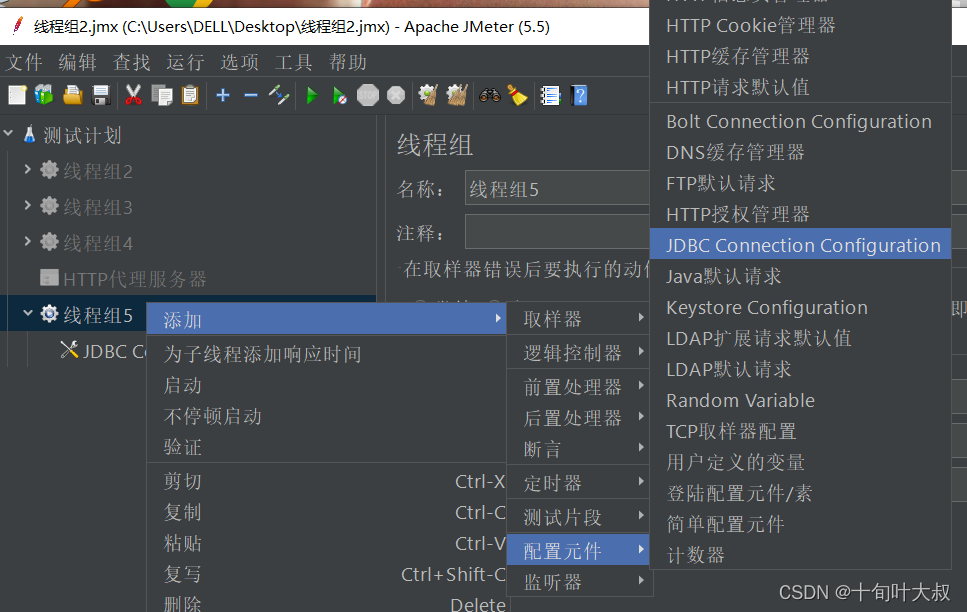The image size is (967, 612).
Task: Open the 查找 menu
Action: [x=131, y=62]
